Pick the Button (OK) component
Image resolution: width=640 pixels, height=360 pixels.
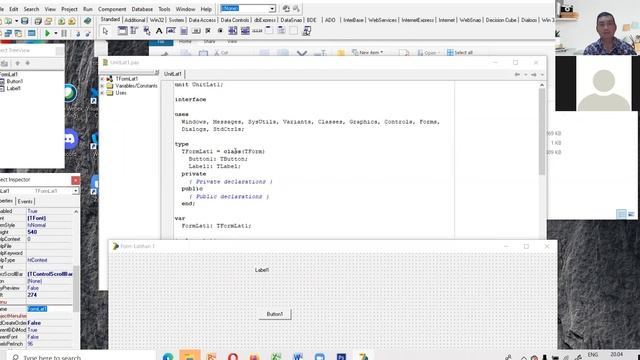coord(196,31)
